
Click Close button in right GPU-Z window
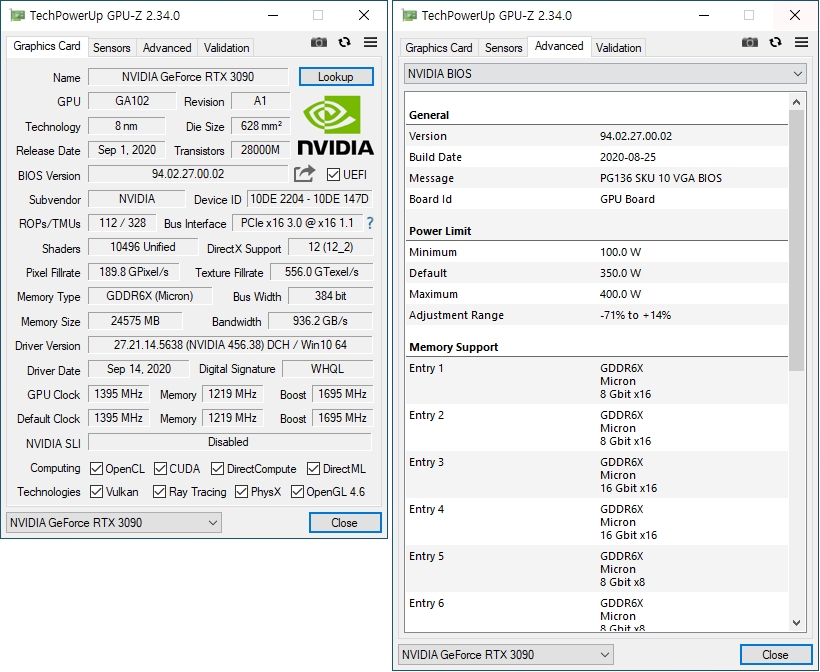(x=776, y=654)
